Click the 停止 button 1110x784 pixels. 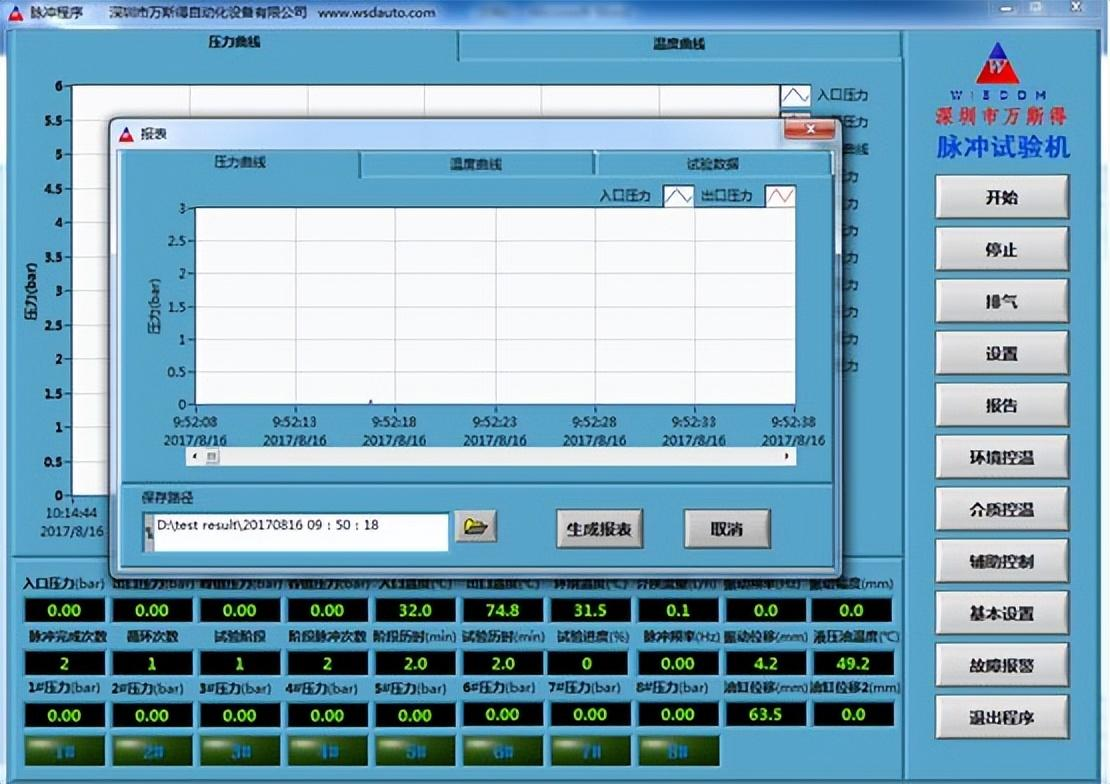click(x=1002, y=249)
